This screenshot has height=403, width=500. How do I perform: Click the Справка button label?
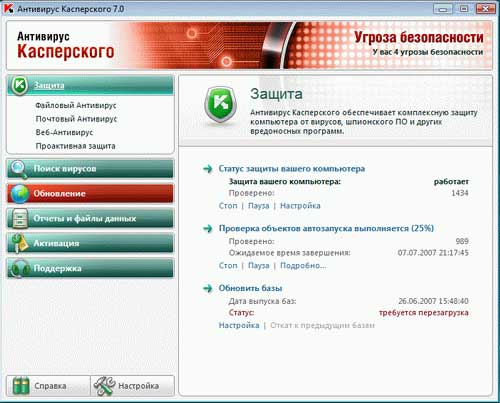click(x=50, y=386)
